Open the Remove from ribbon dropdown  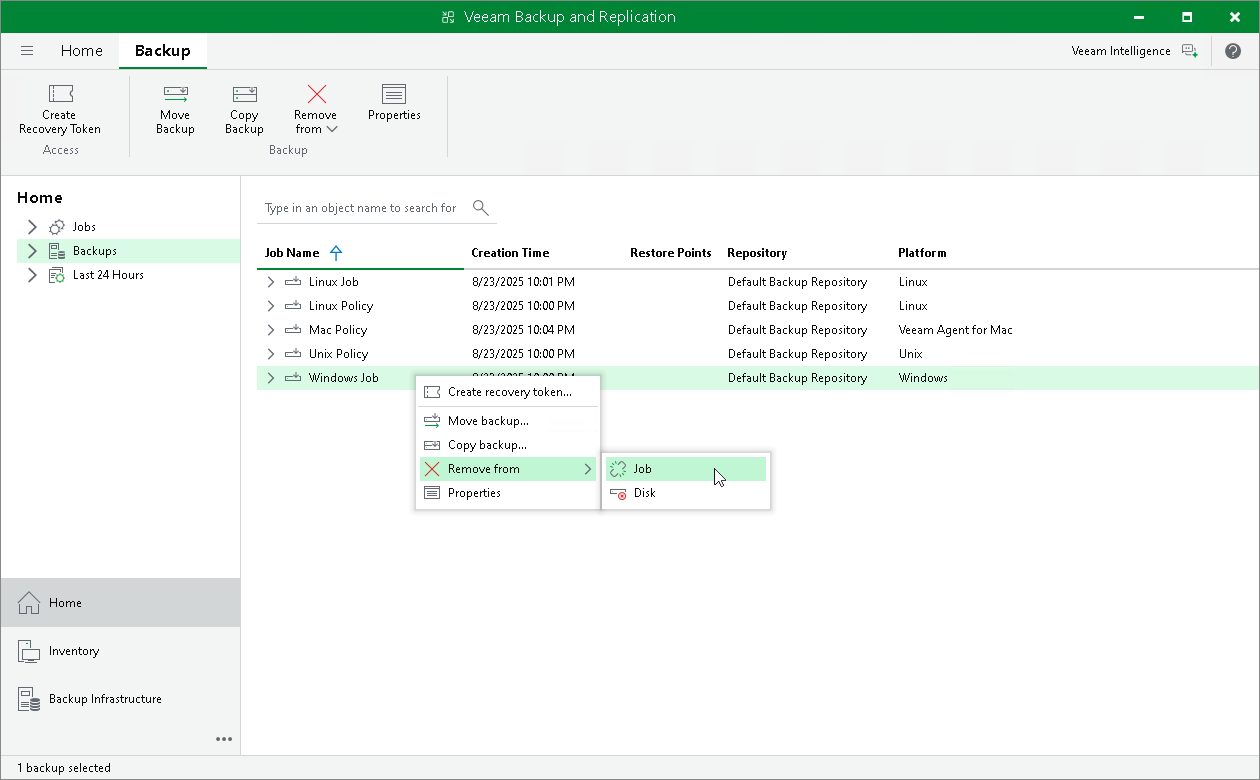pyautogui.click(x=316, y=109)
